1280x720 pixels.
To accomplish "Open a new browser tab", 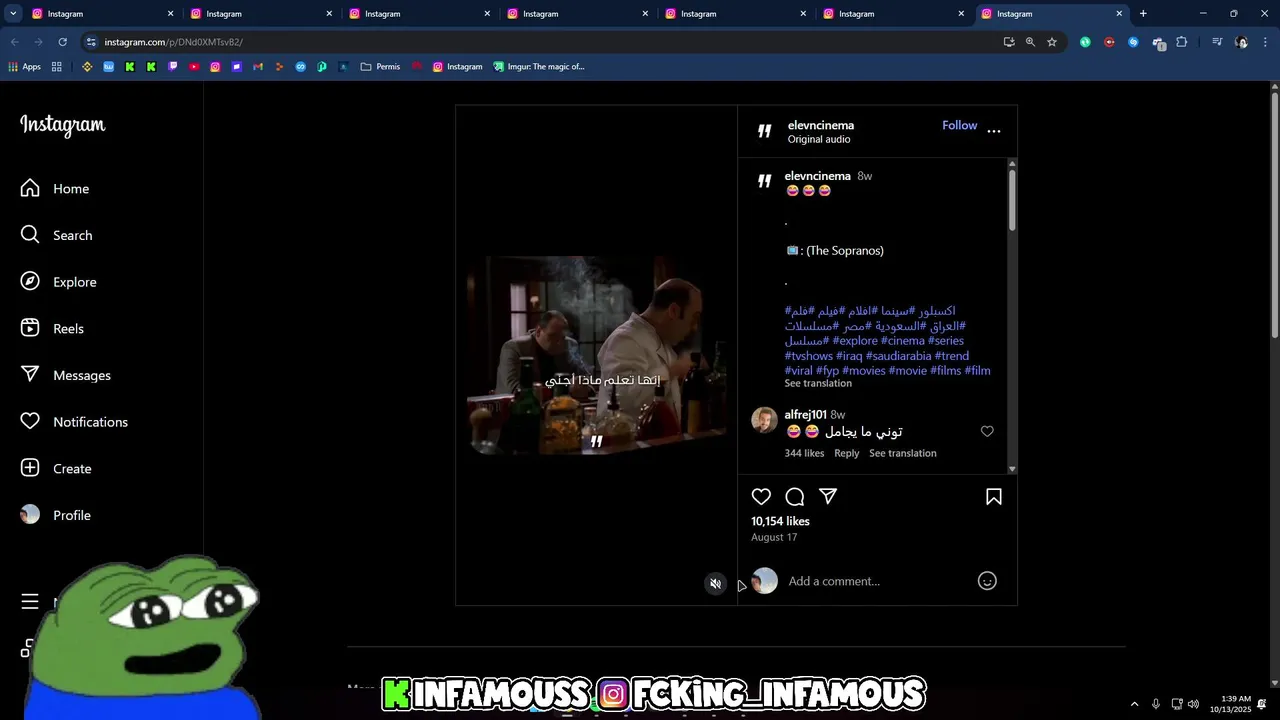I will tap(1143, 14).
